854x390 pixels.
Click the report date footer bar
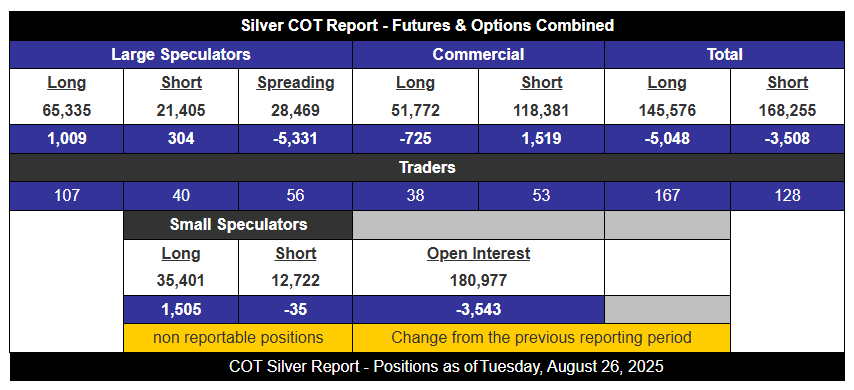427,366
